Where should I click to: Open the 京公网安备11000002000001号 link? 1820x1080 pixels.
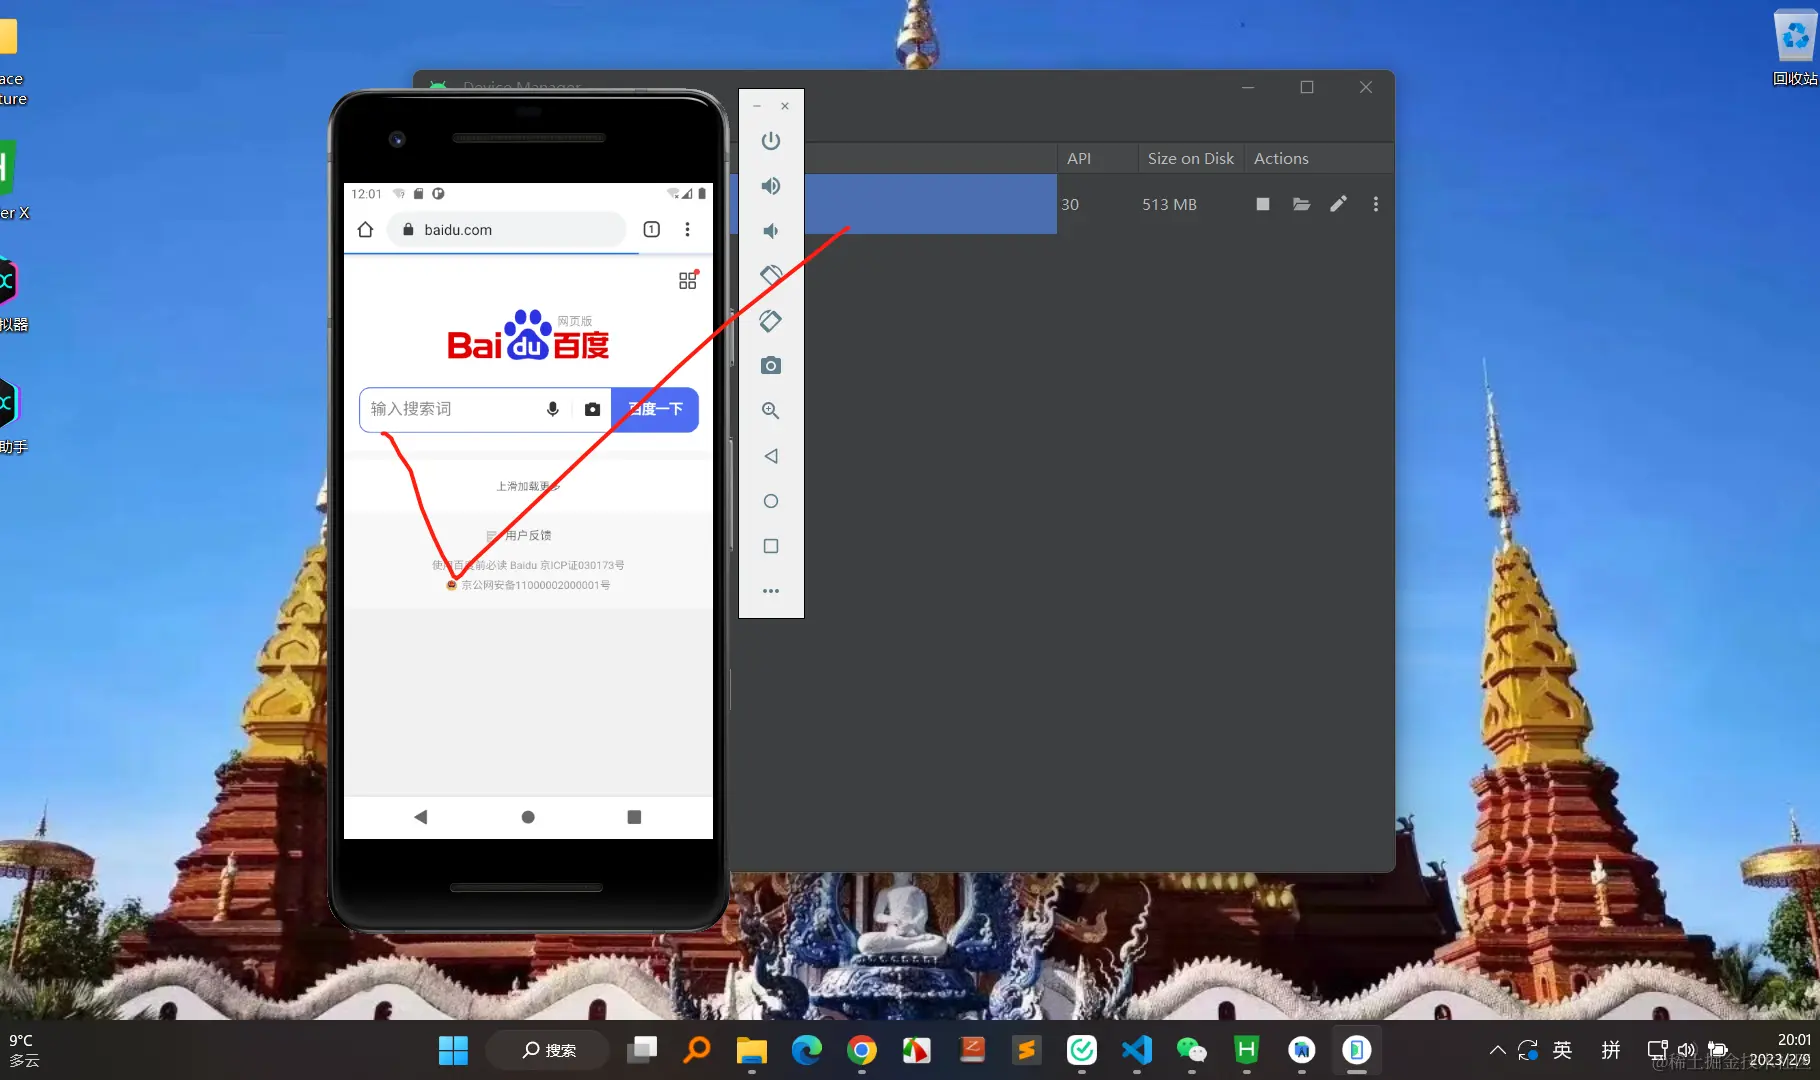tap(528, 585)
